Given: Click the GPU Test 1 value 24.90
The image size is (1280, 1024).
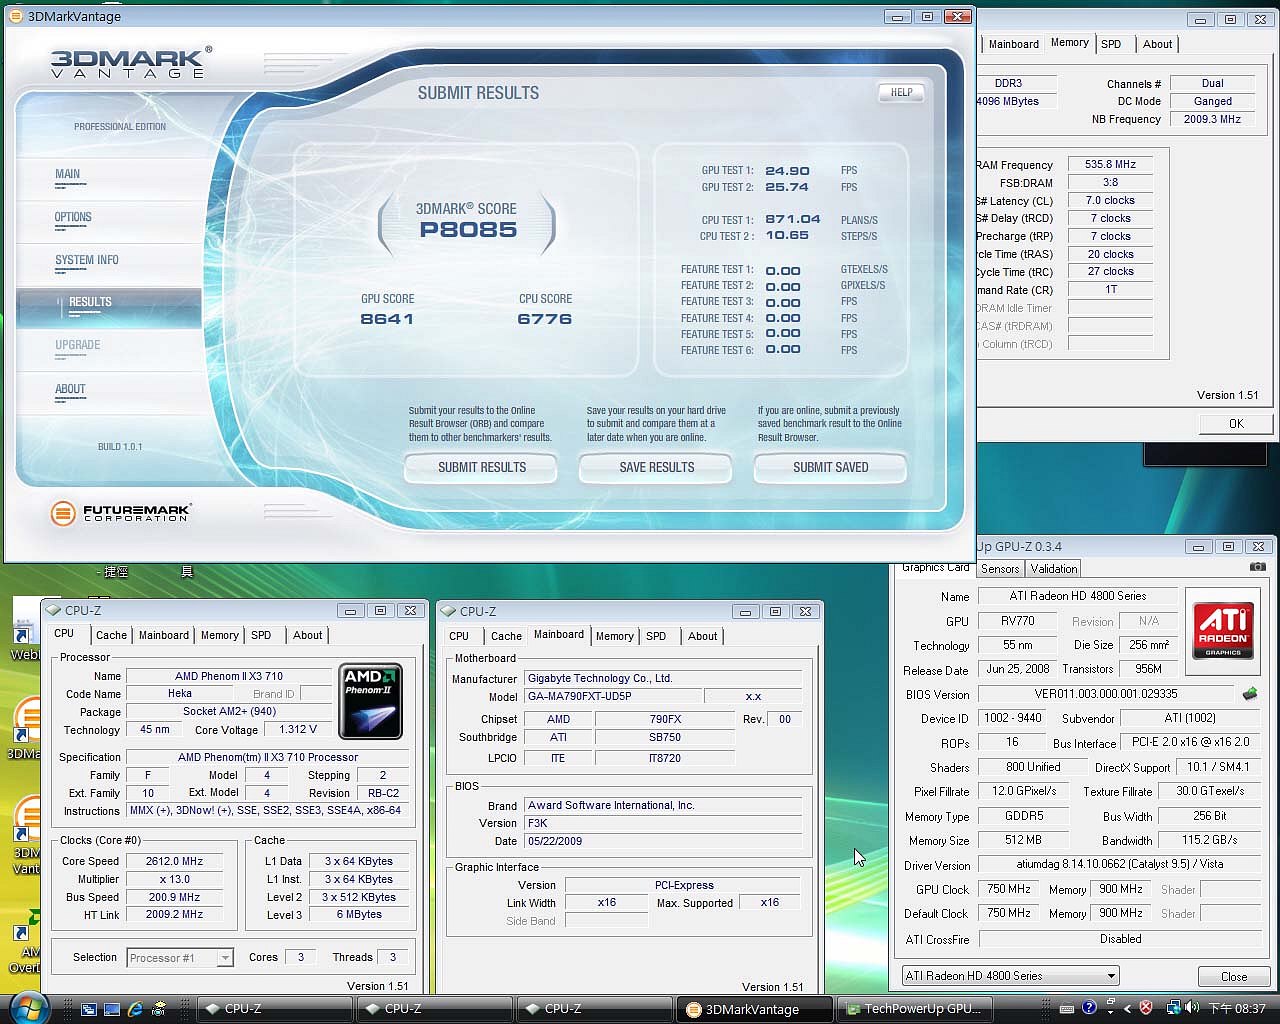Looking at the screenshot, I should point(788,171).
